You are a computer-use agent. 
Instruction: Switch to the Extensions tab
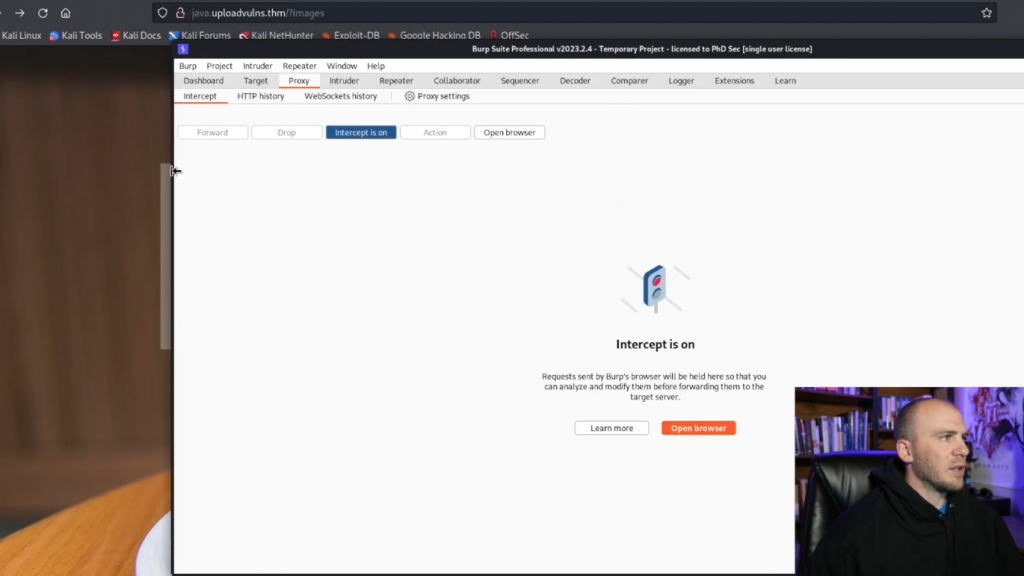tap(734, 81)
